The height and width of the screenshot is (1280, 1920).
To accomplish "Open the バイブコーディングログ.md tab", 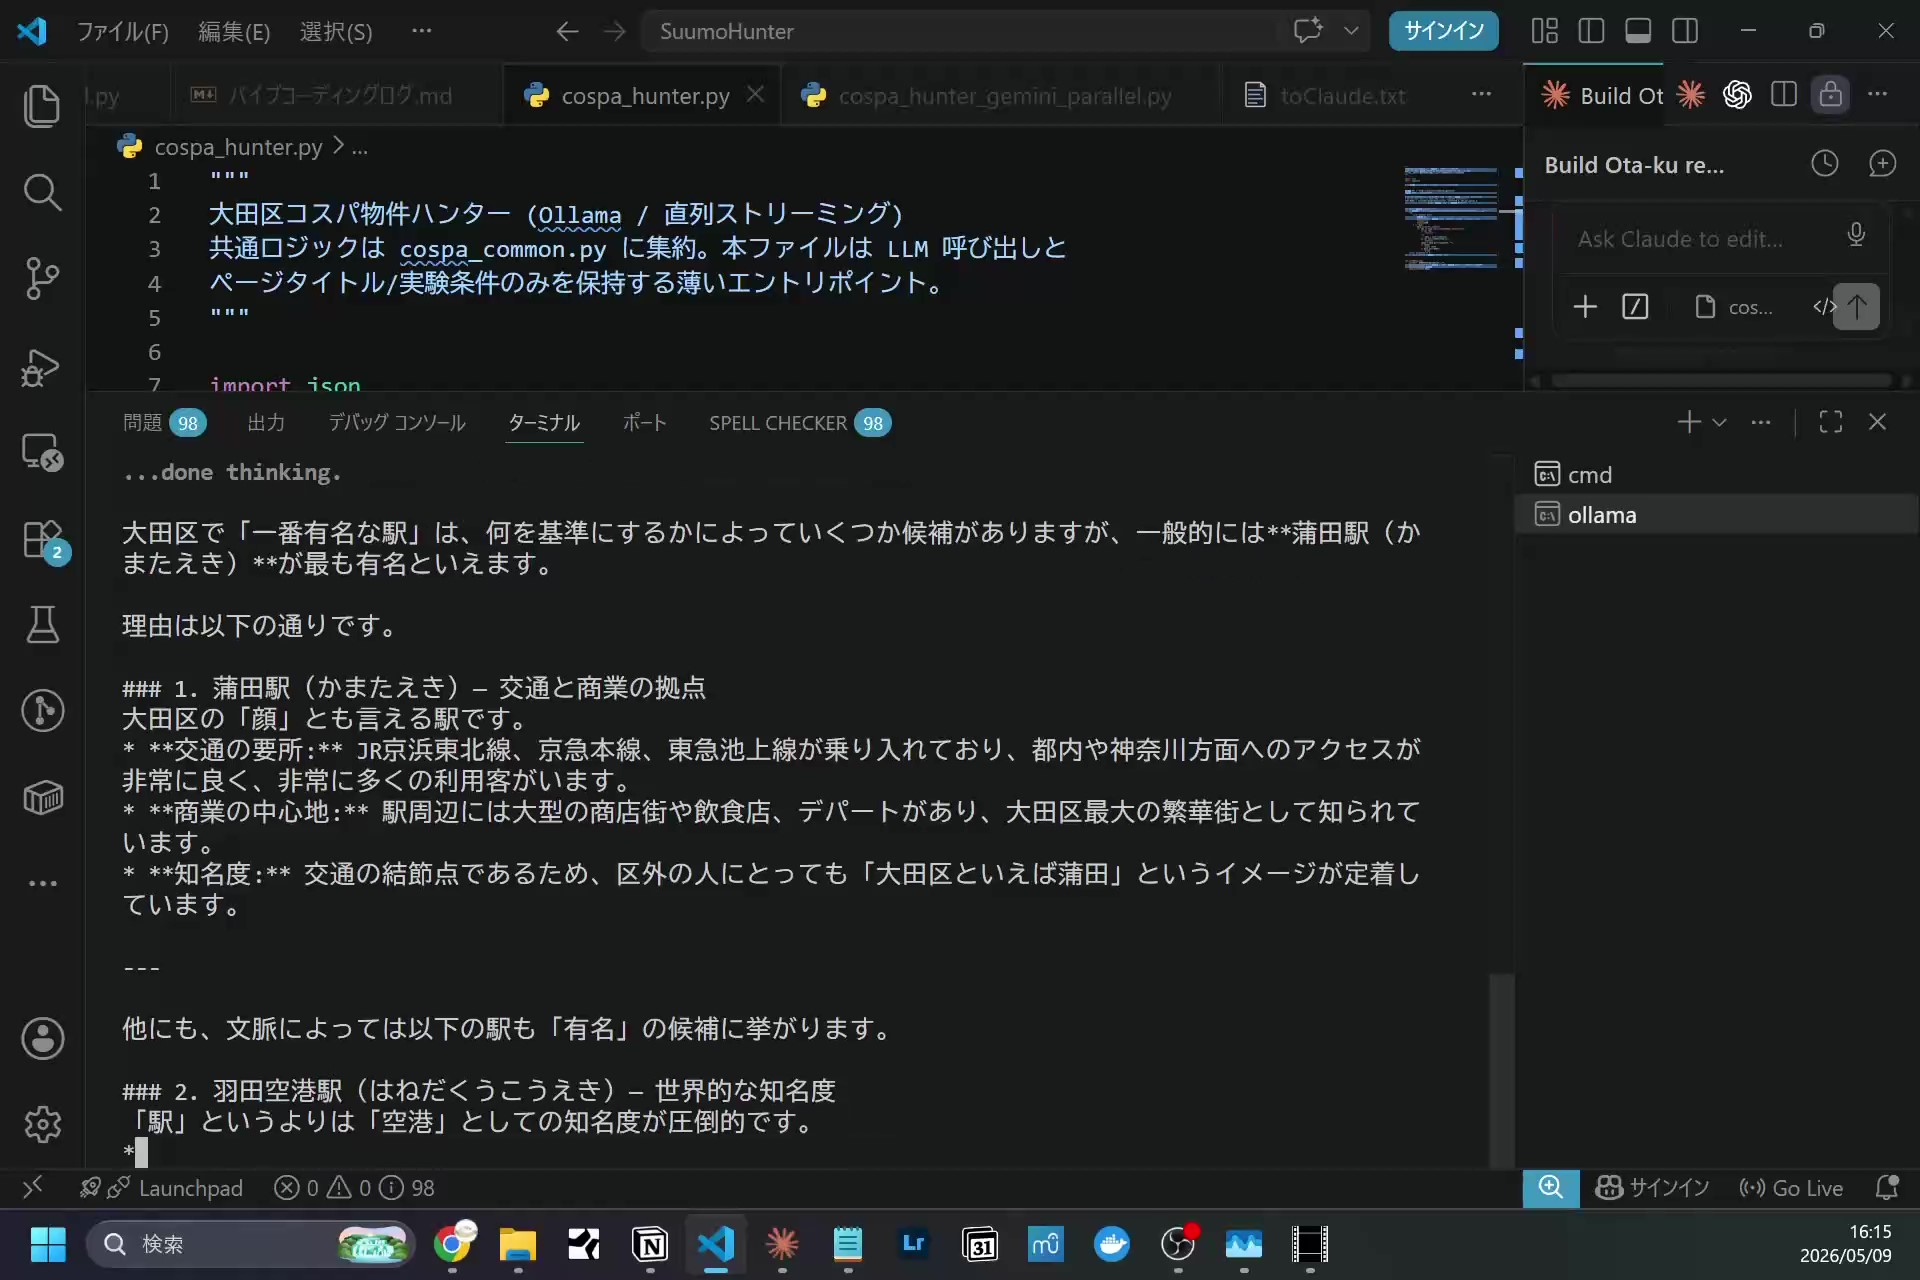I will click(336, 96).
